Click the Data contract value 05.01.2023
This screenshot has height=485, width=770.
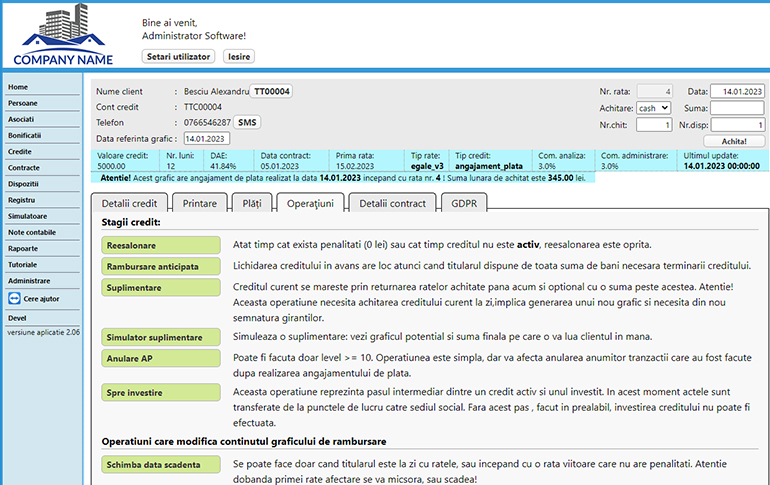279,166
